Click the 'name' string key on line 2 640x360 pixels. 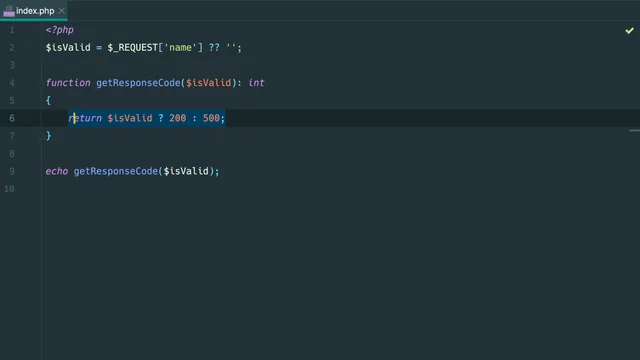pos(180,48)
